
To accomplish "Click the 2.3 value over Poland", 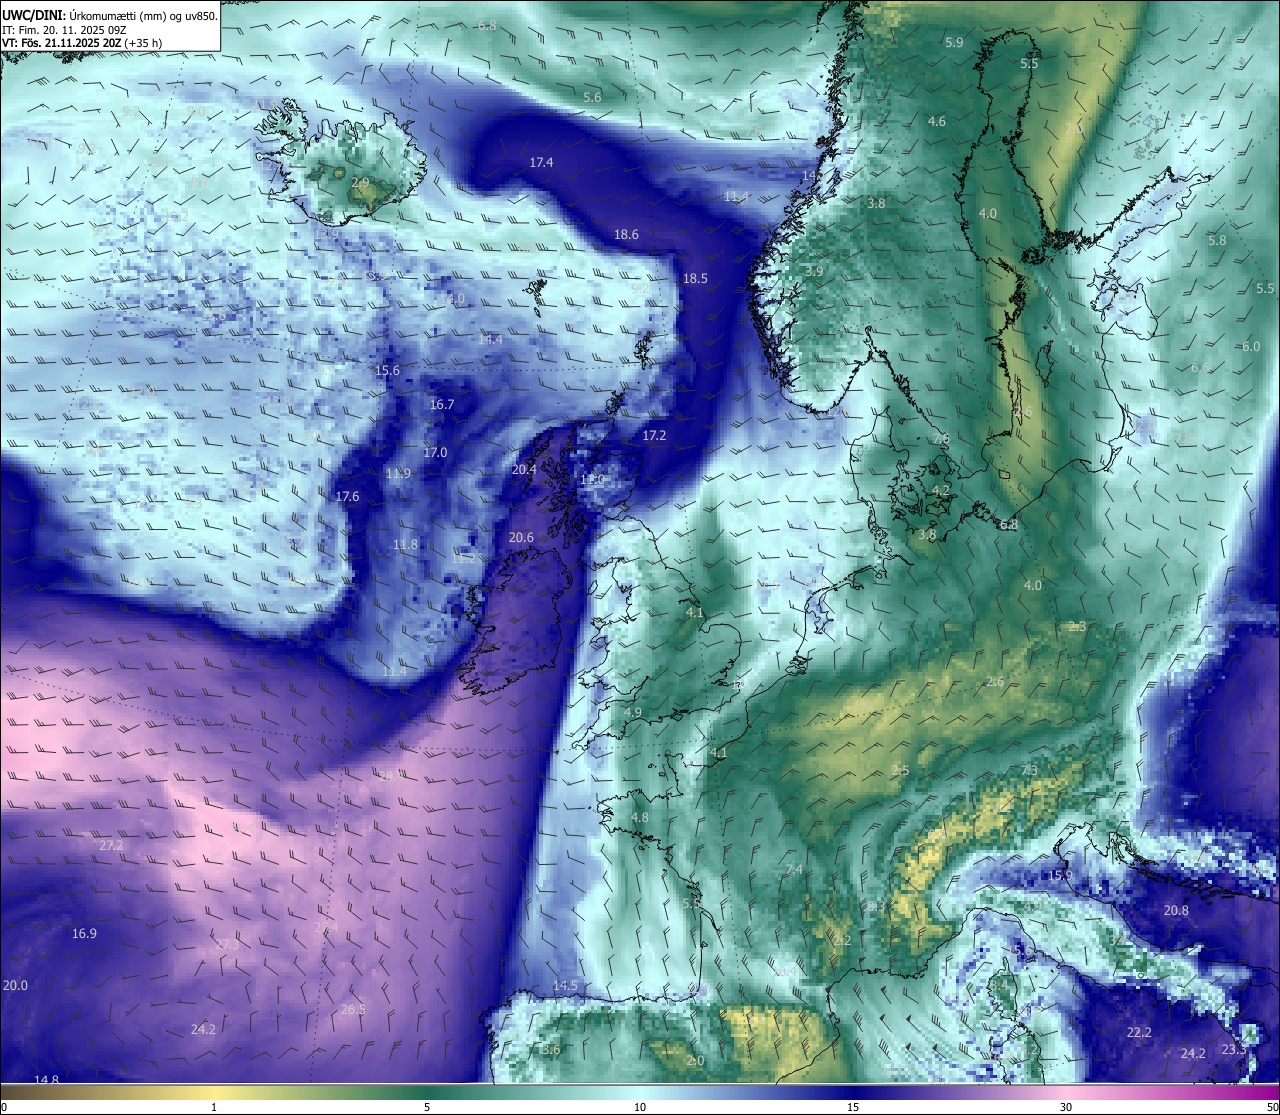I will point(1077,626).
